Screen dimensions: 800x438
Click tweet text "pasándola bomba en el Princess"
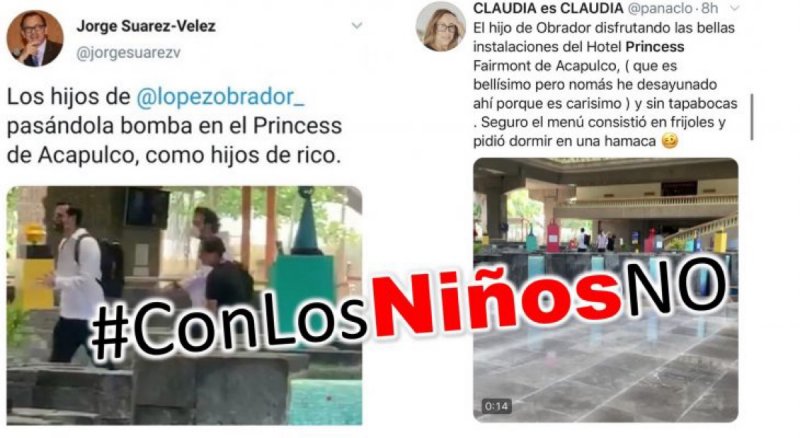coord(174,126)
